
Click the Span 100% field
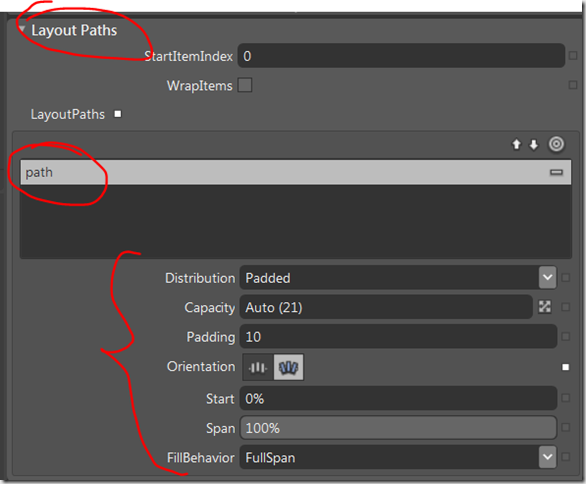[398, 428]
